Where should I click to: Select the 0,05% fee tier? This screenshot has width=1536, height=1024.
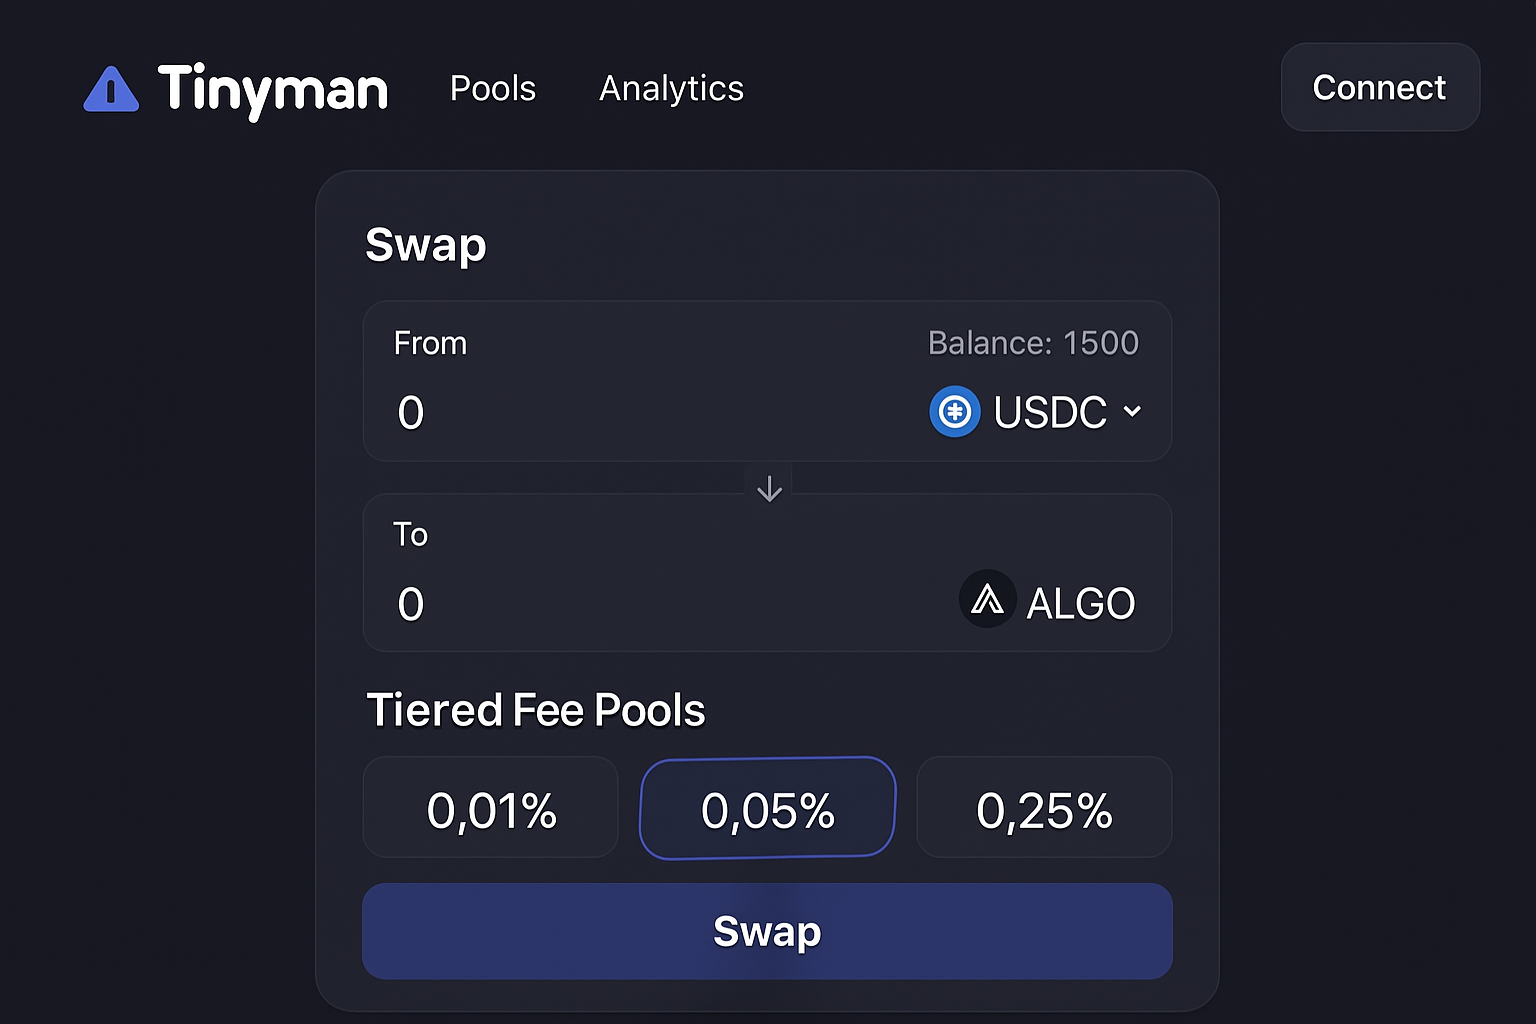767,808
